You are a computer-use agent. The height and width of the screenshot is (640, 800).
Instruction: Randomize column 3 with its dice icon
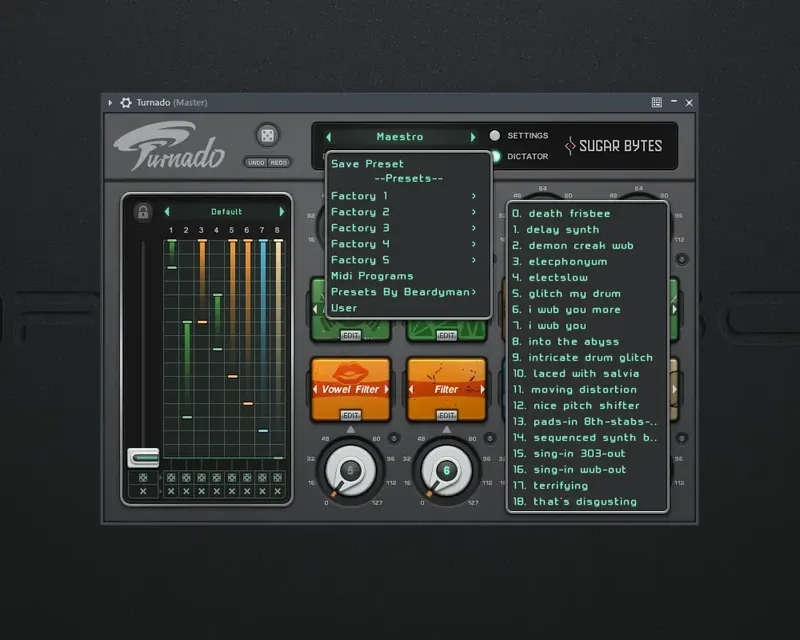pyautogui.click(x=202, y=478)
